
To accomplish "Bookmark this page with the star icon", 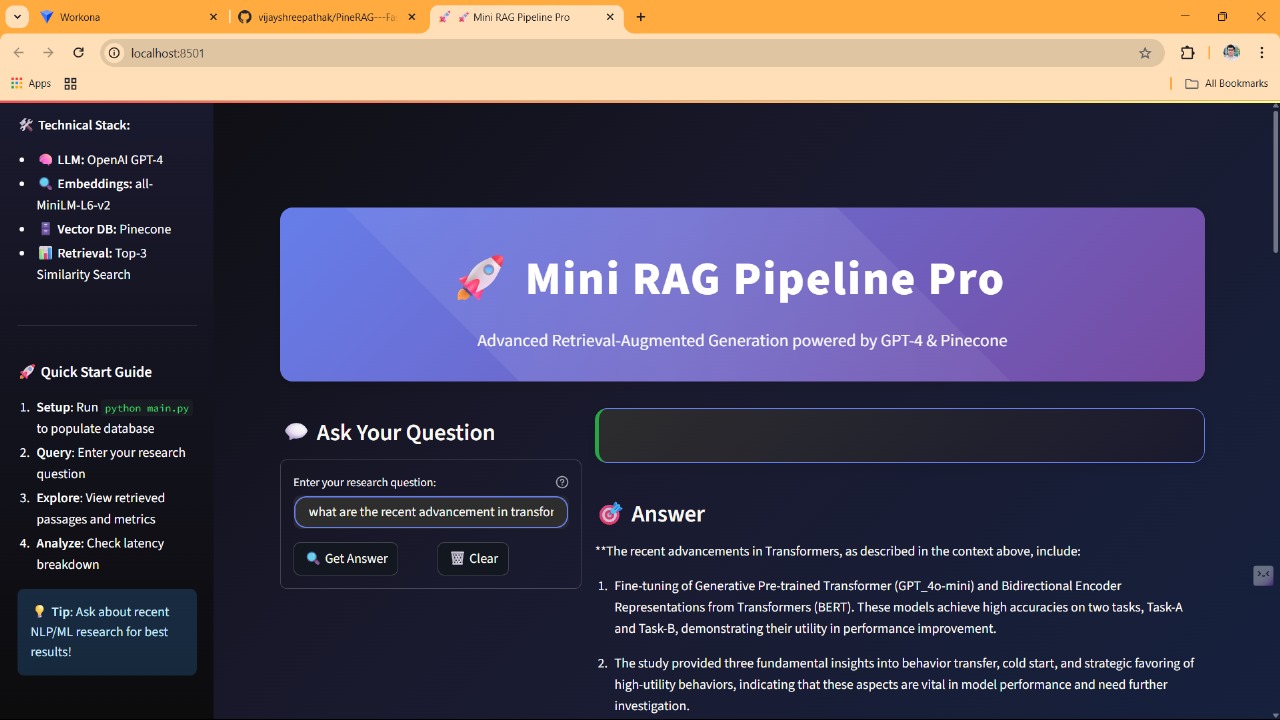I will coord(1145,53).
